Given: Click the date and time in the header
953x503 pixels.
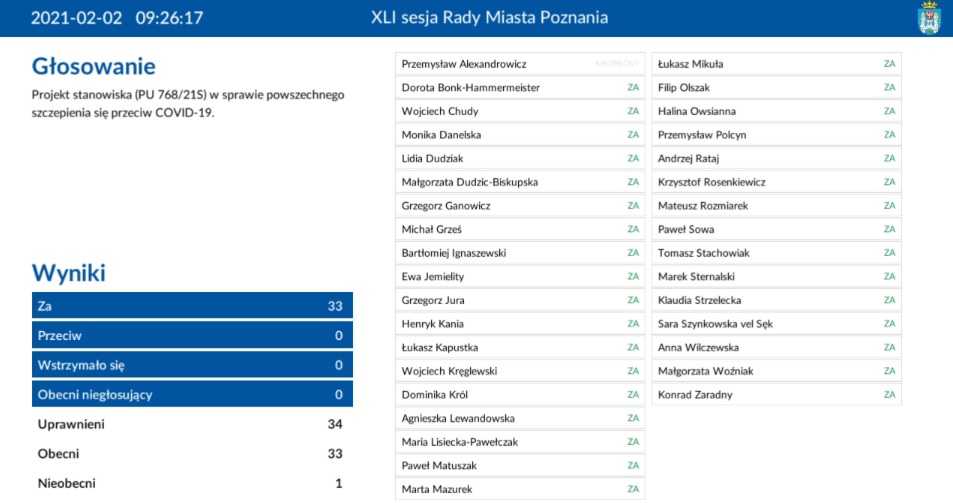Looking at the screenshot, I should [x=117, y=18].
